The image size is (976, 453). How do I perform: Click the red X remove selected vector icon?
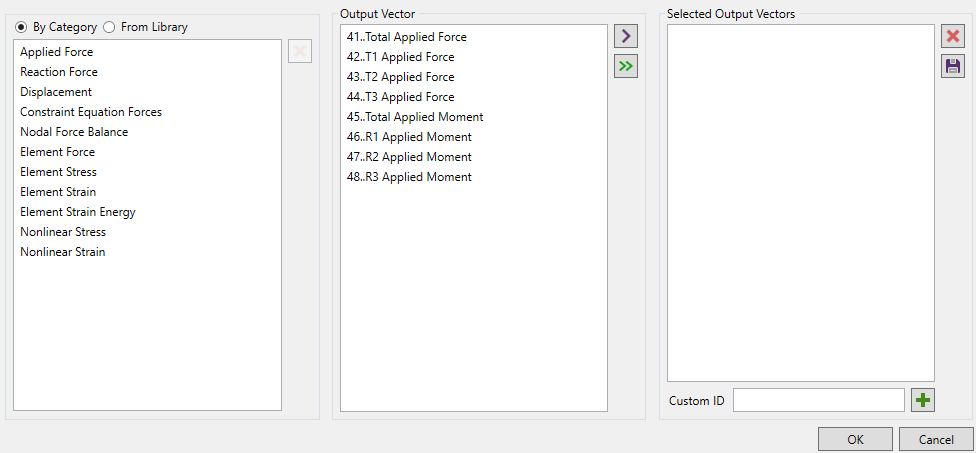pos(953,37)
